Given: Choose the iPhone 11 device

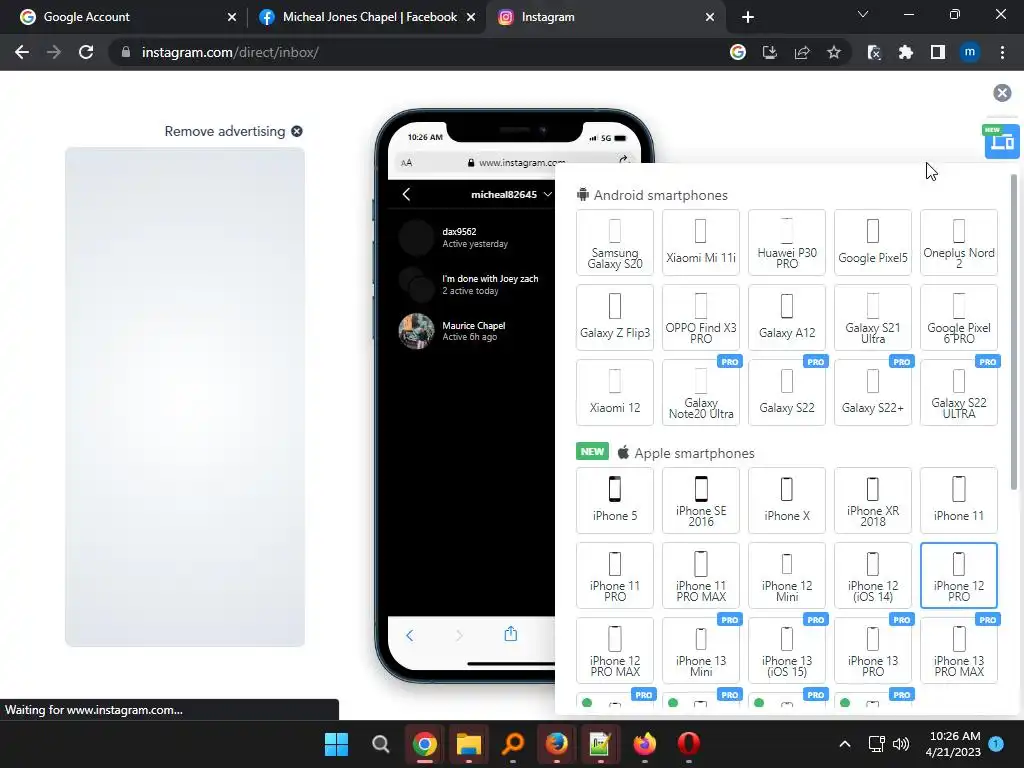Looking at the screenshot, I should coord(959,500).
